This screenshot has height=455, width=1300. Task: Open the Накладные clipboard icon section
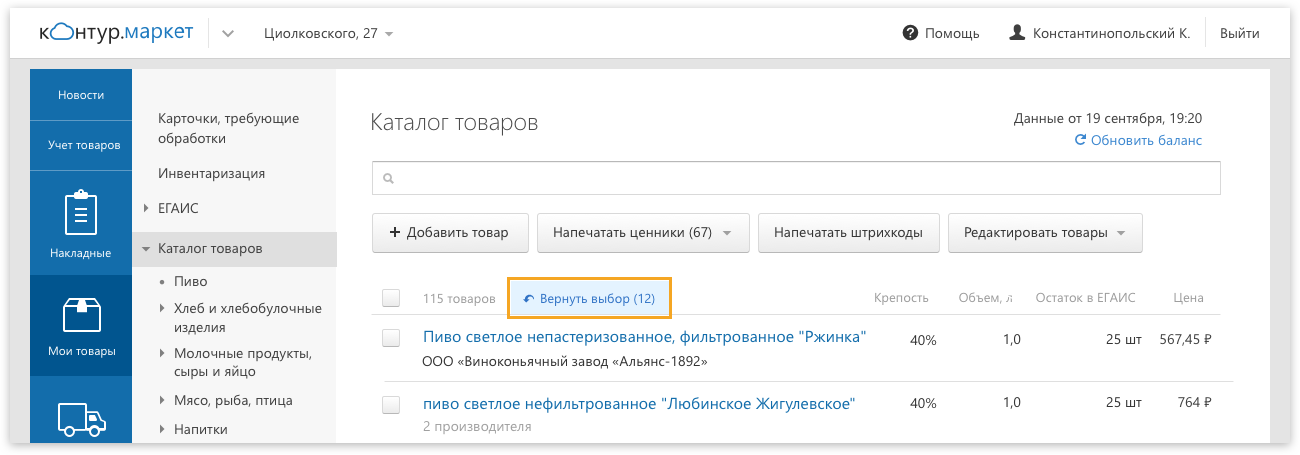pos(80,215)
